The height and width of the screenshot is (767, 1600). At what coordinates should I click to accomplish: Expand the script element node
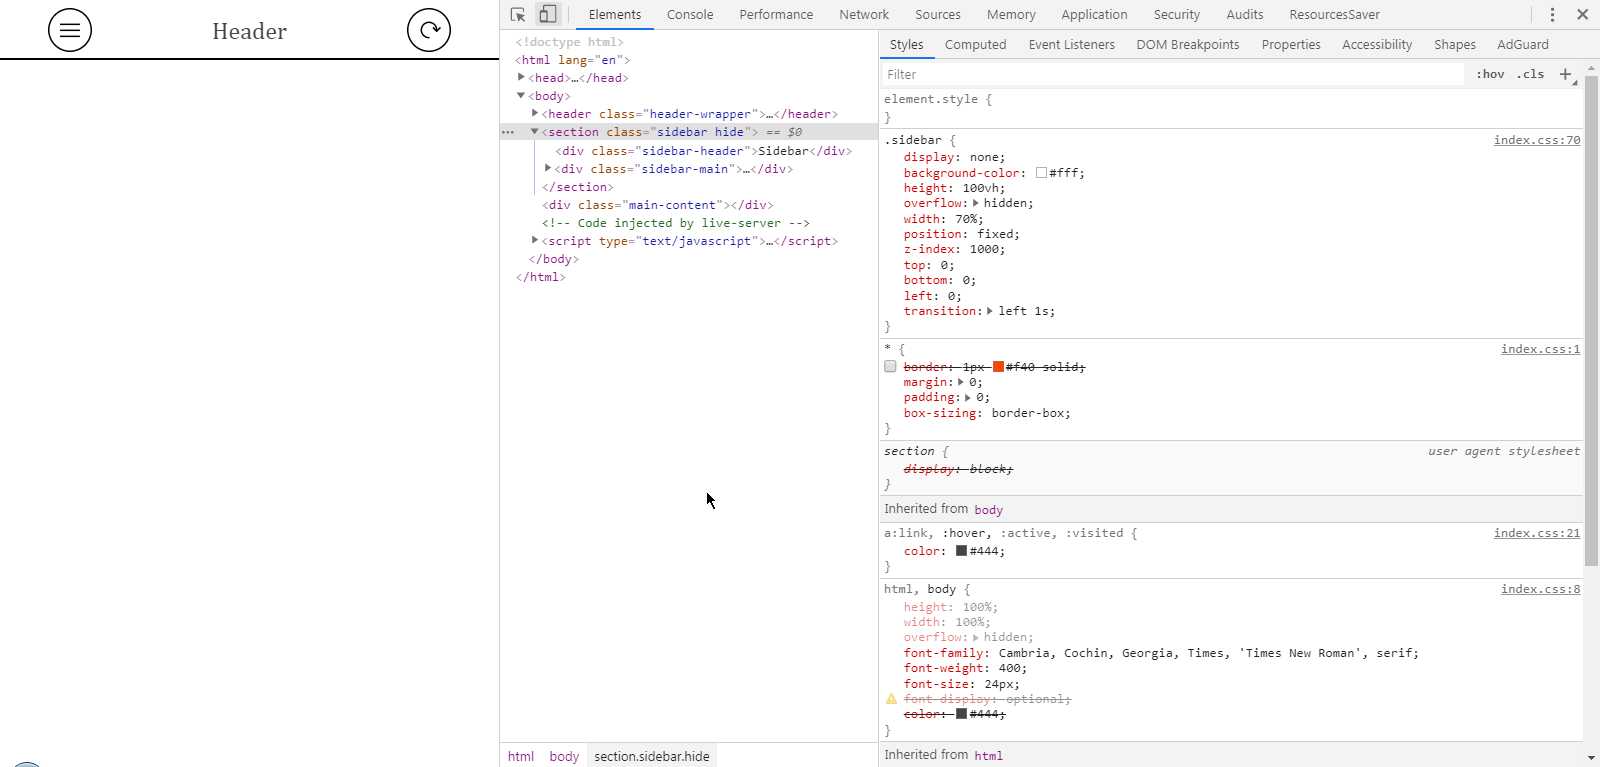coord(535,240)
